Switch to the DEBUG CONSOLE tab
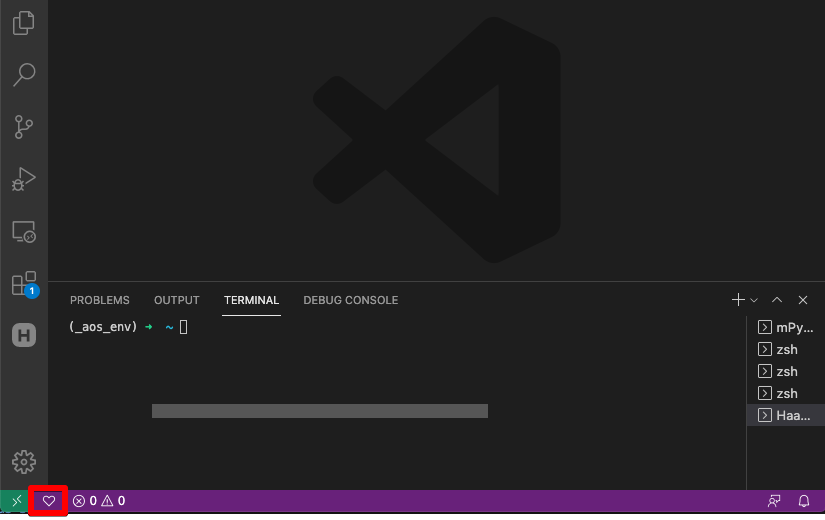Viewport: 825px width, 520px height. click(350, 300)
